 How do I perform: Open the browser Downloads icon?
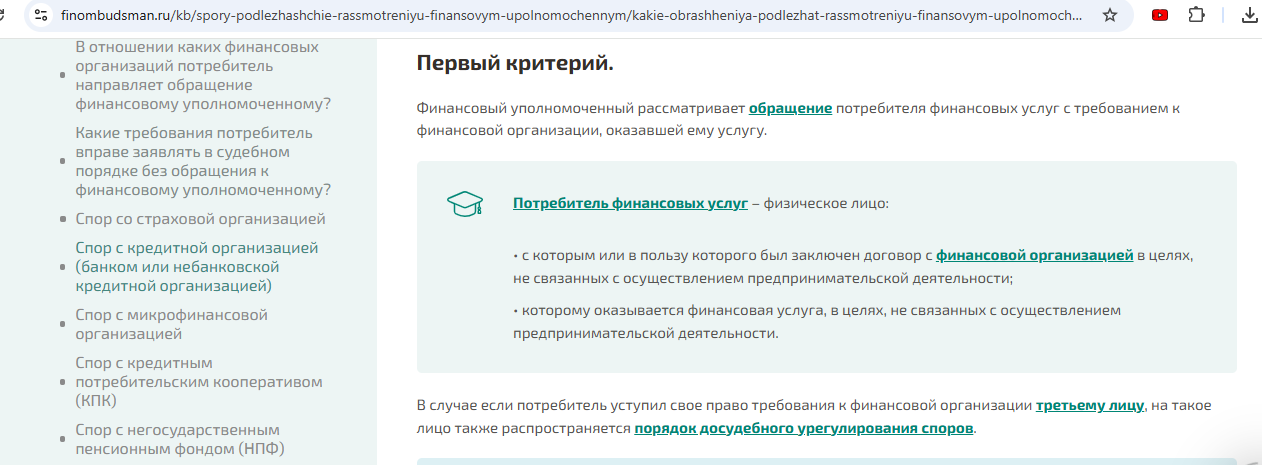click(1249, 15)
